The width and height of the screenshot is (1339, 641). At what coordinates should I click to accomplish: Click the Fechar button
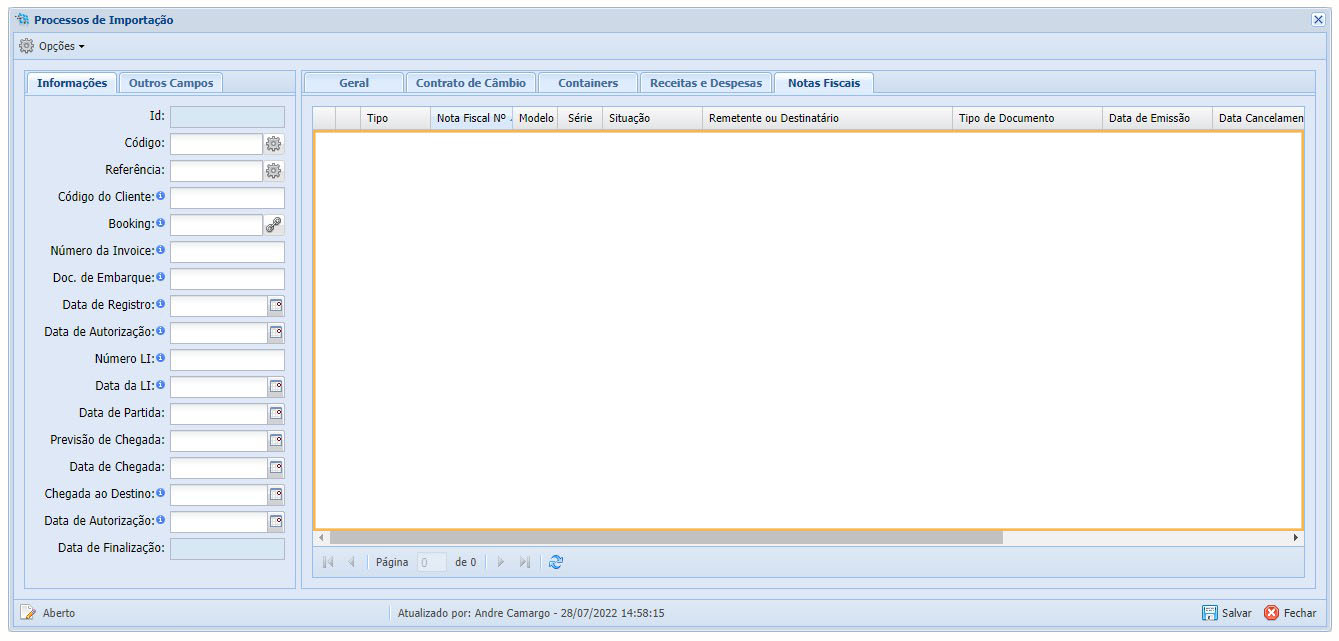pos(1290,613)
